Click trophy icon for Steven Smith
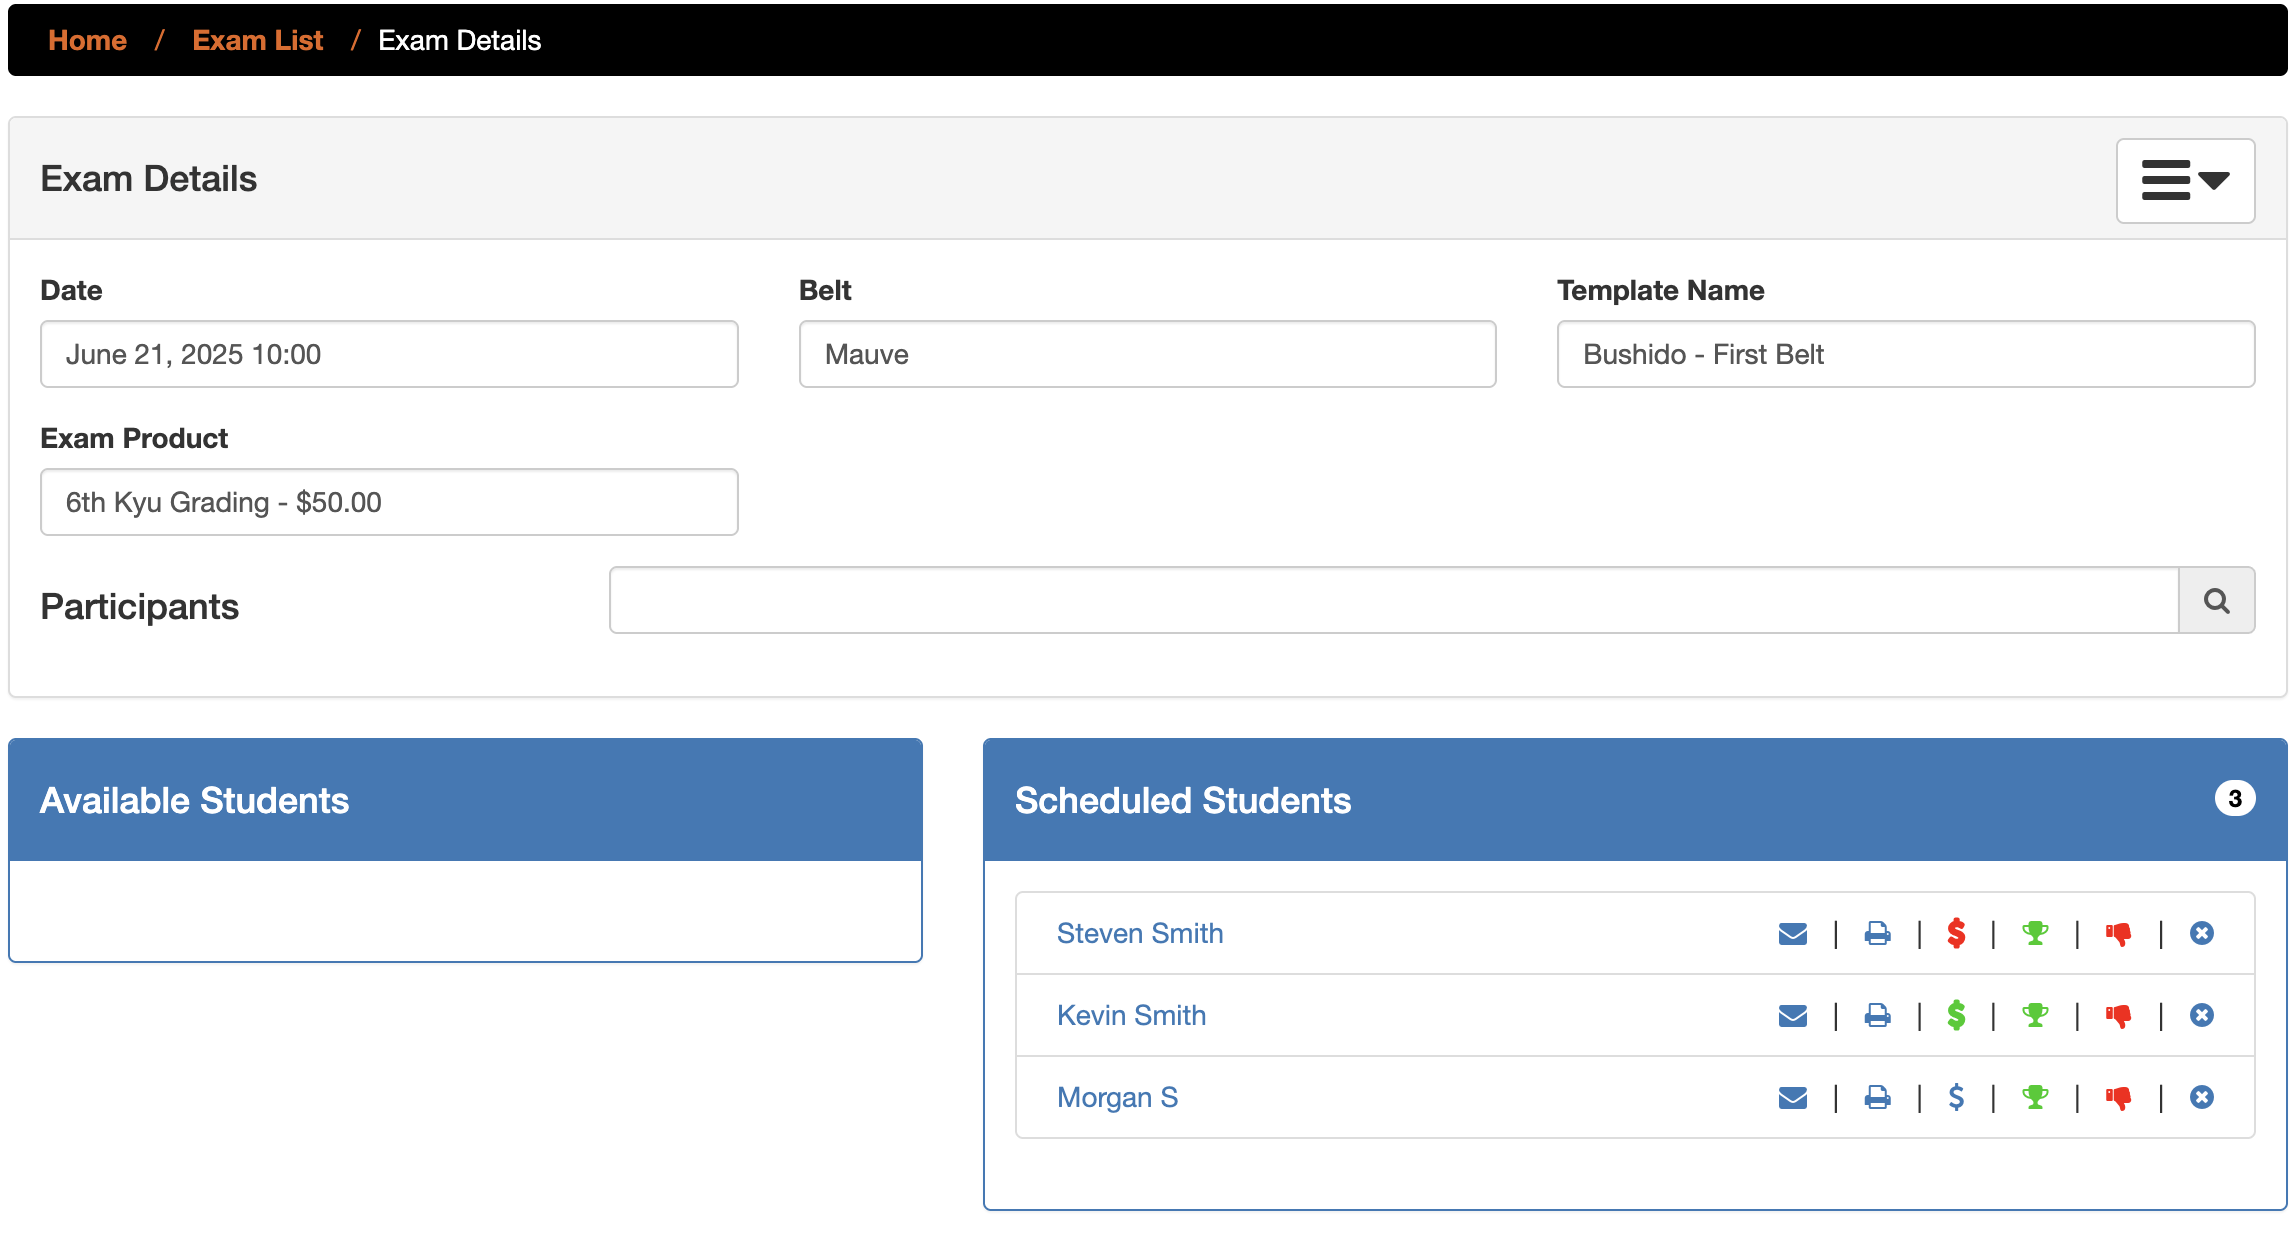Image resolution: width=2294 pixels, height=1234 pixels. coord(2034,934)
